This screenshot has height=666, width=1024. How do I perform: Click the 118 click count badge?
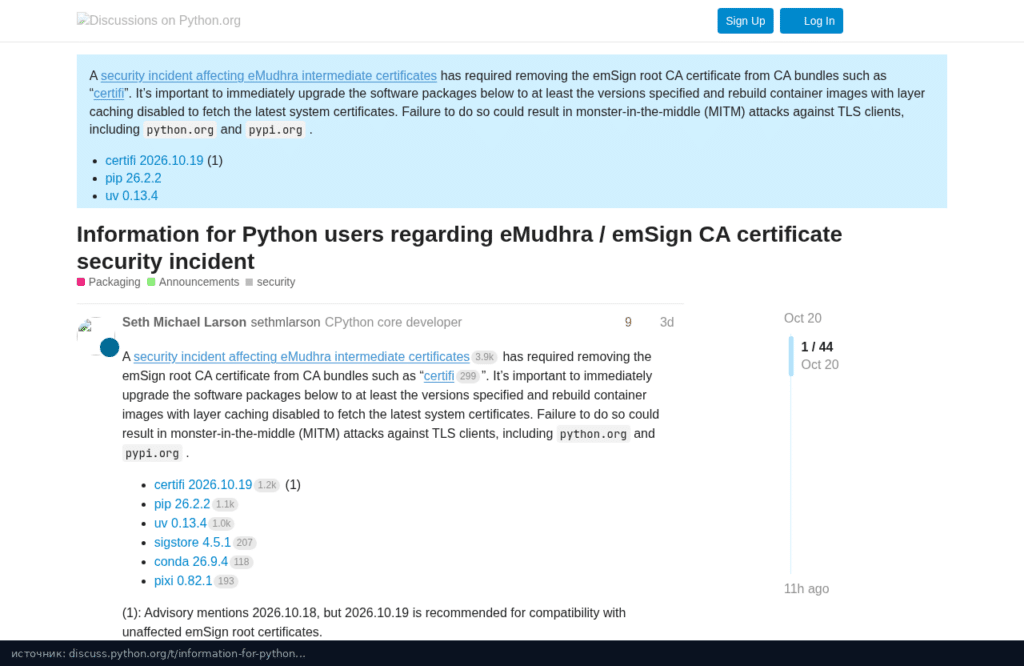pos(241,562)
